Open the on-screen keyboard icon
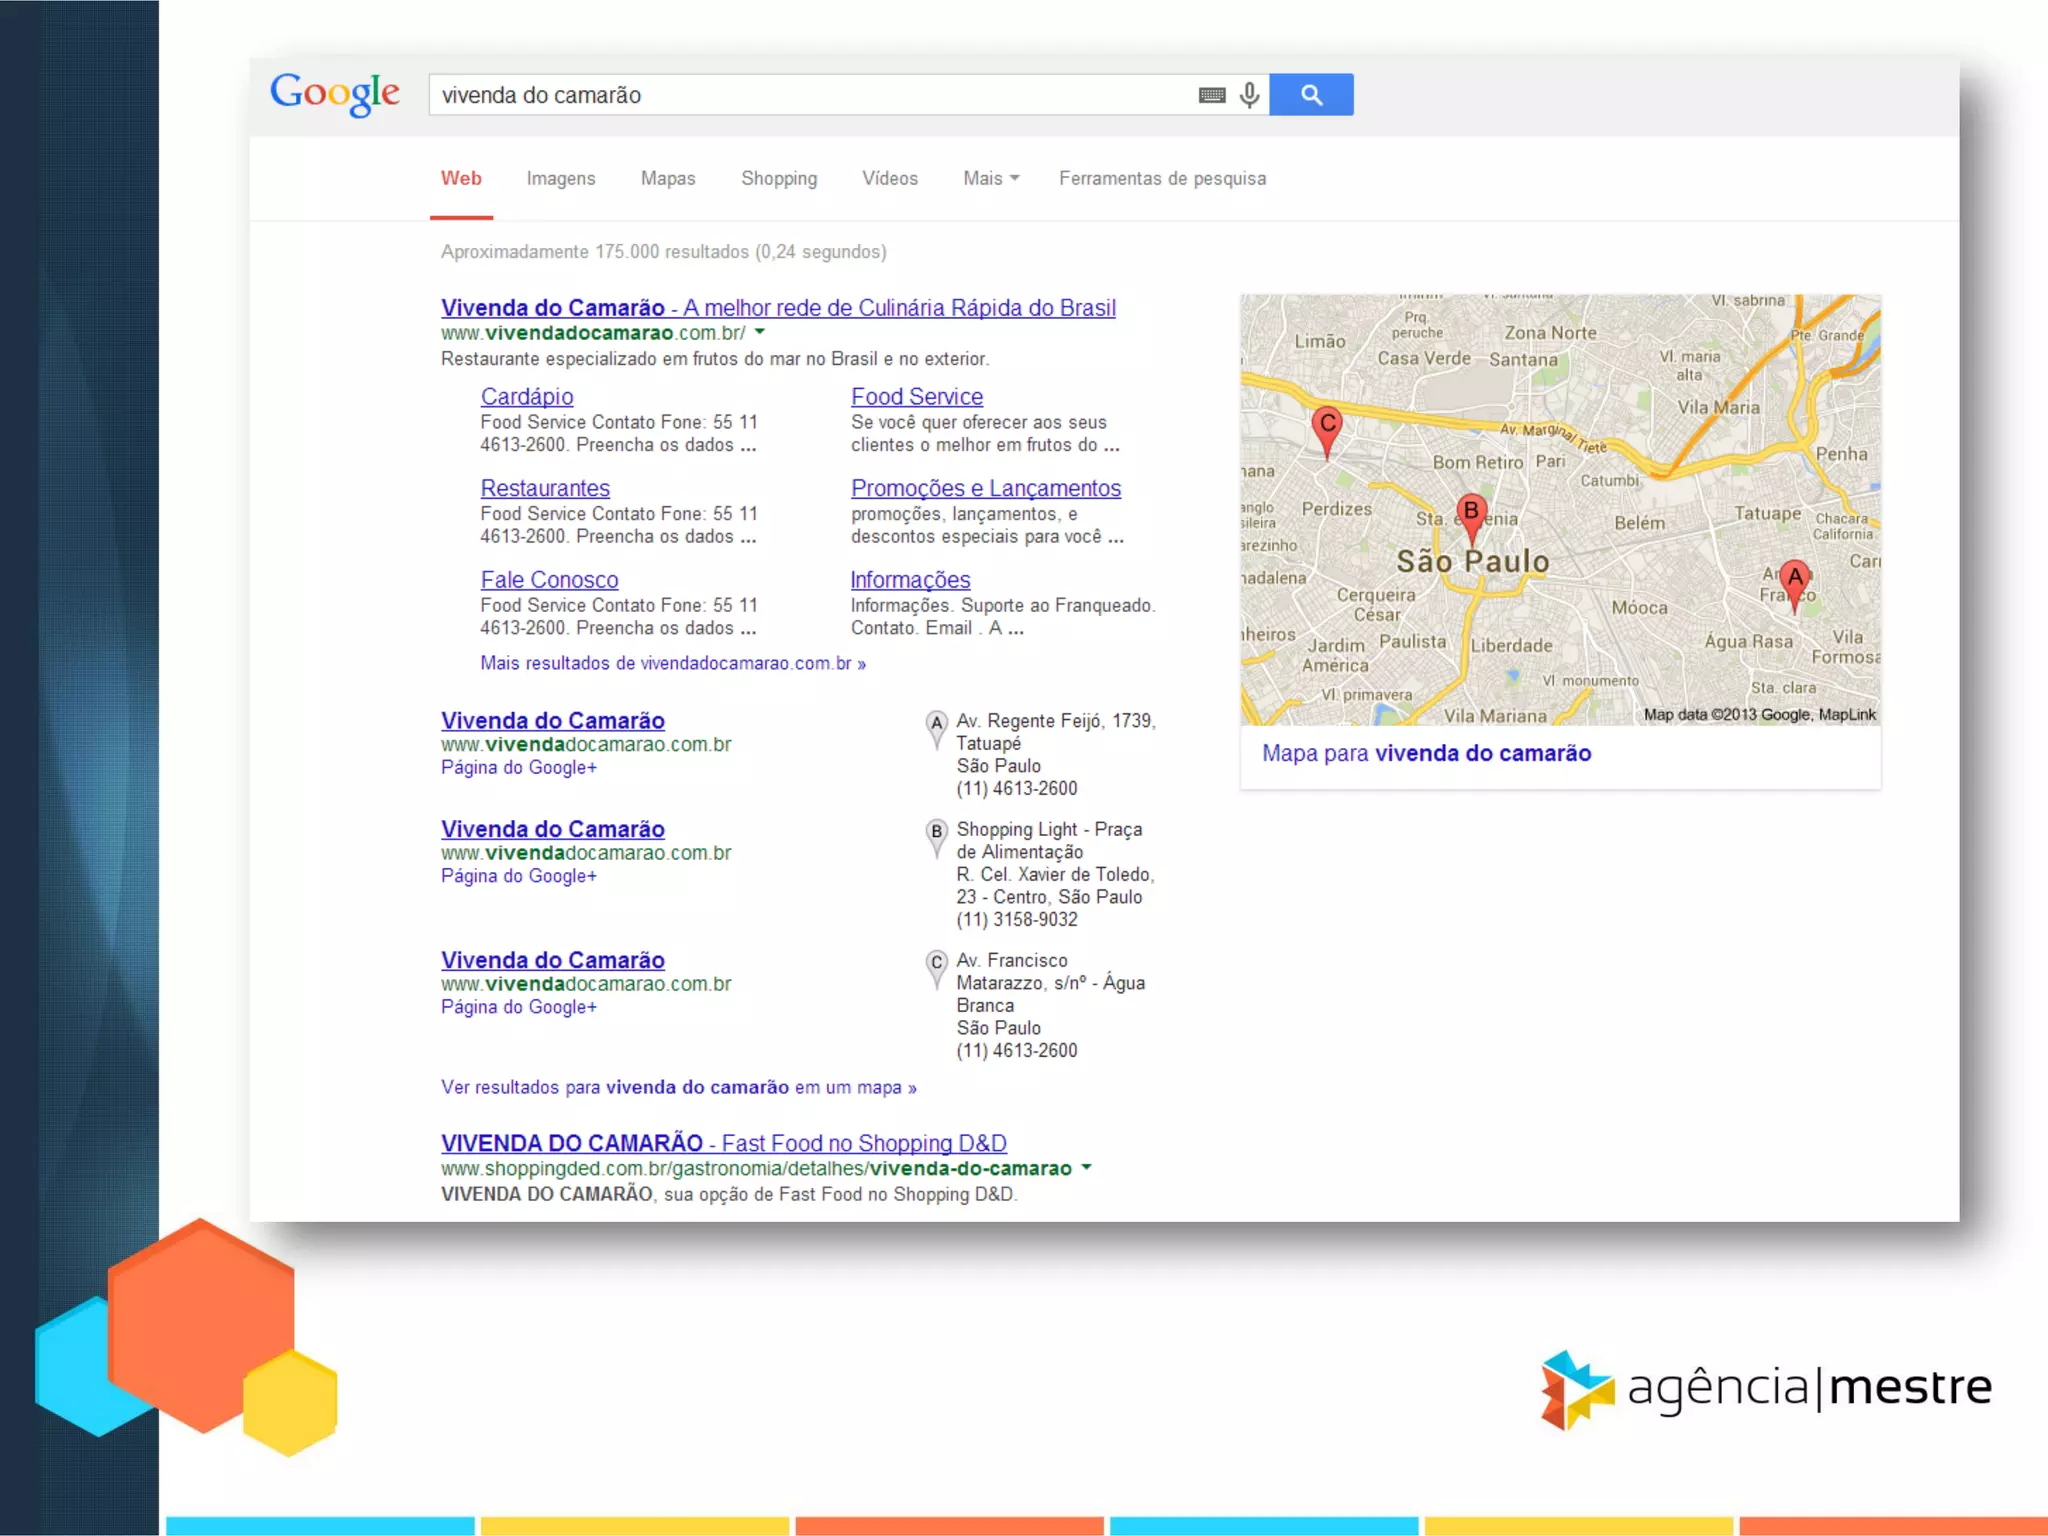This screenshot has height=1536, width=2048. click(x=1211, y=95)
